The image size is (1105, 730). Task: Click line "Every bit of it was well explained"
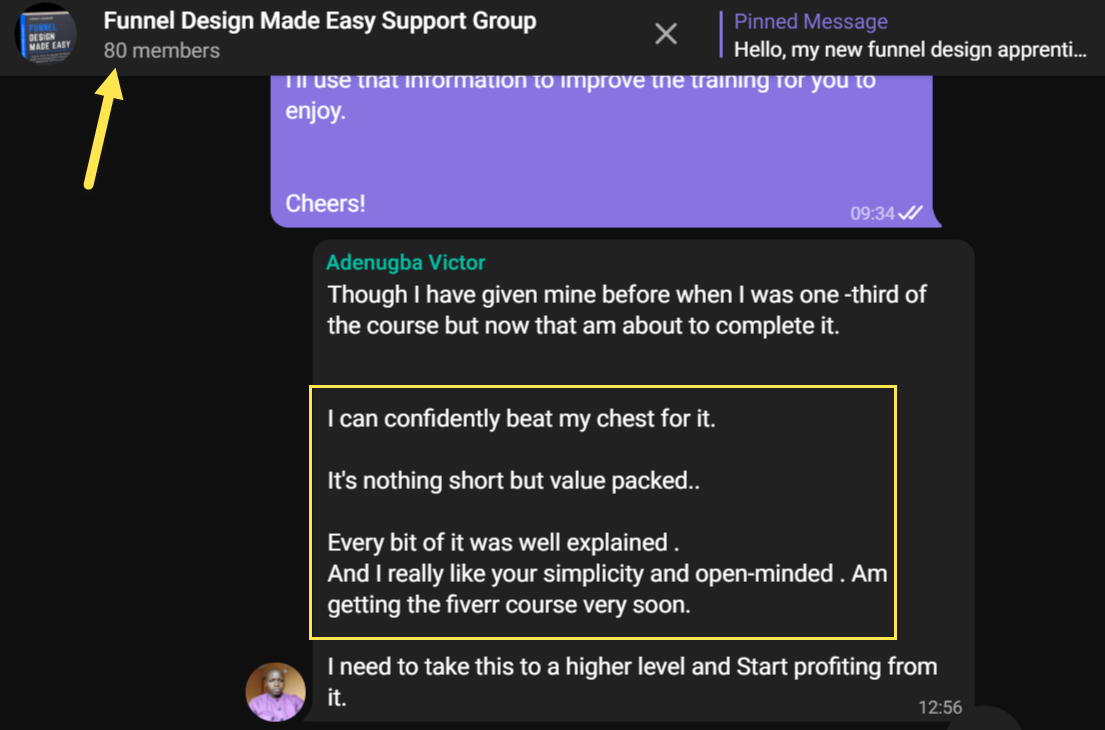coord(503,543)
